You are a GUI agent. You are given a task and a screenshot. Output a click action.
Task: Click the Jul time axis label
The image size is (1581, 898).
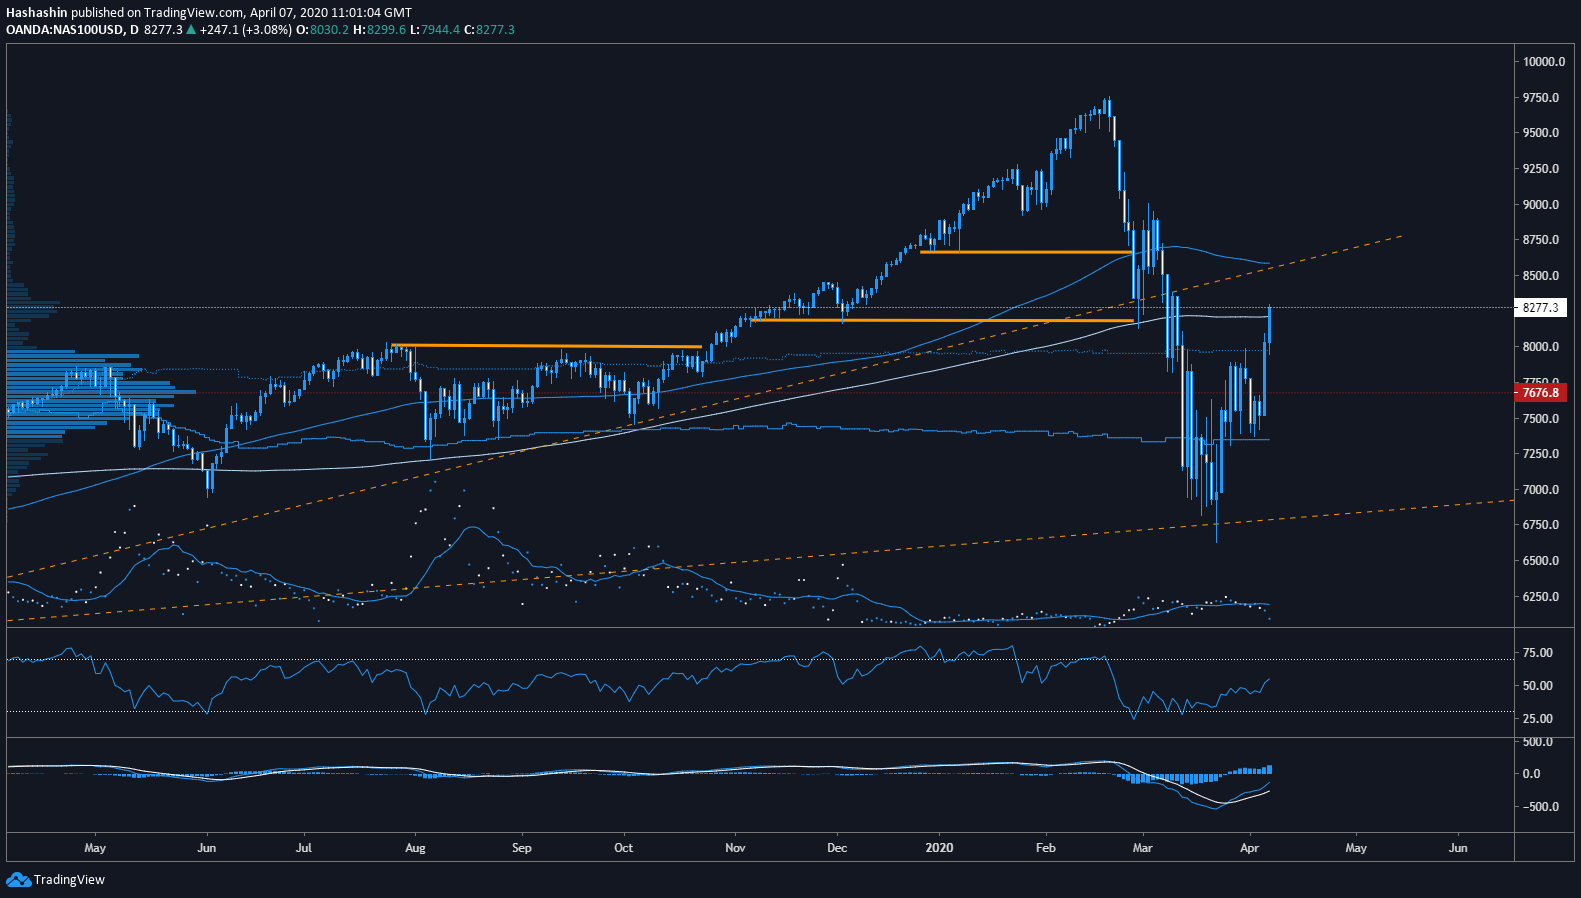(x=304, y=848)
